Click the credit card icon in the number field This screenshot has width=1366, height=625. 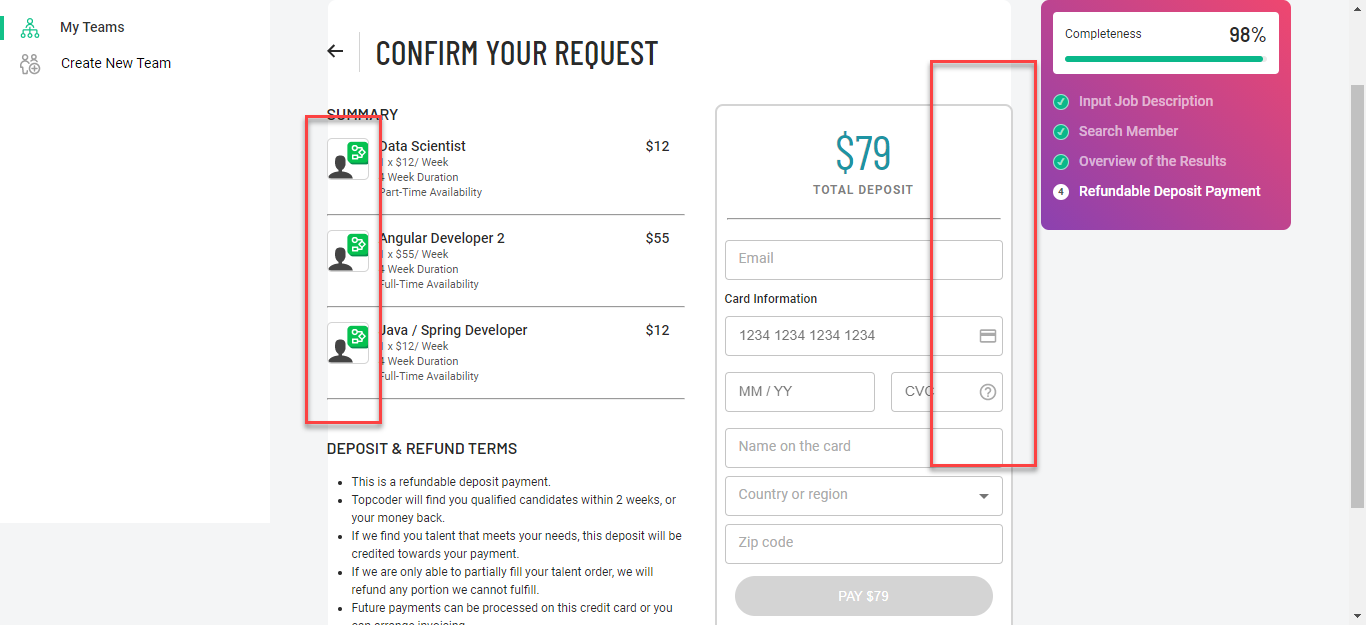pyautogui.click(x=988, y=336)
